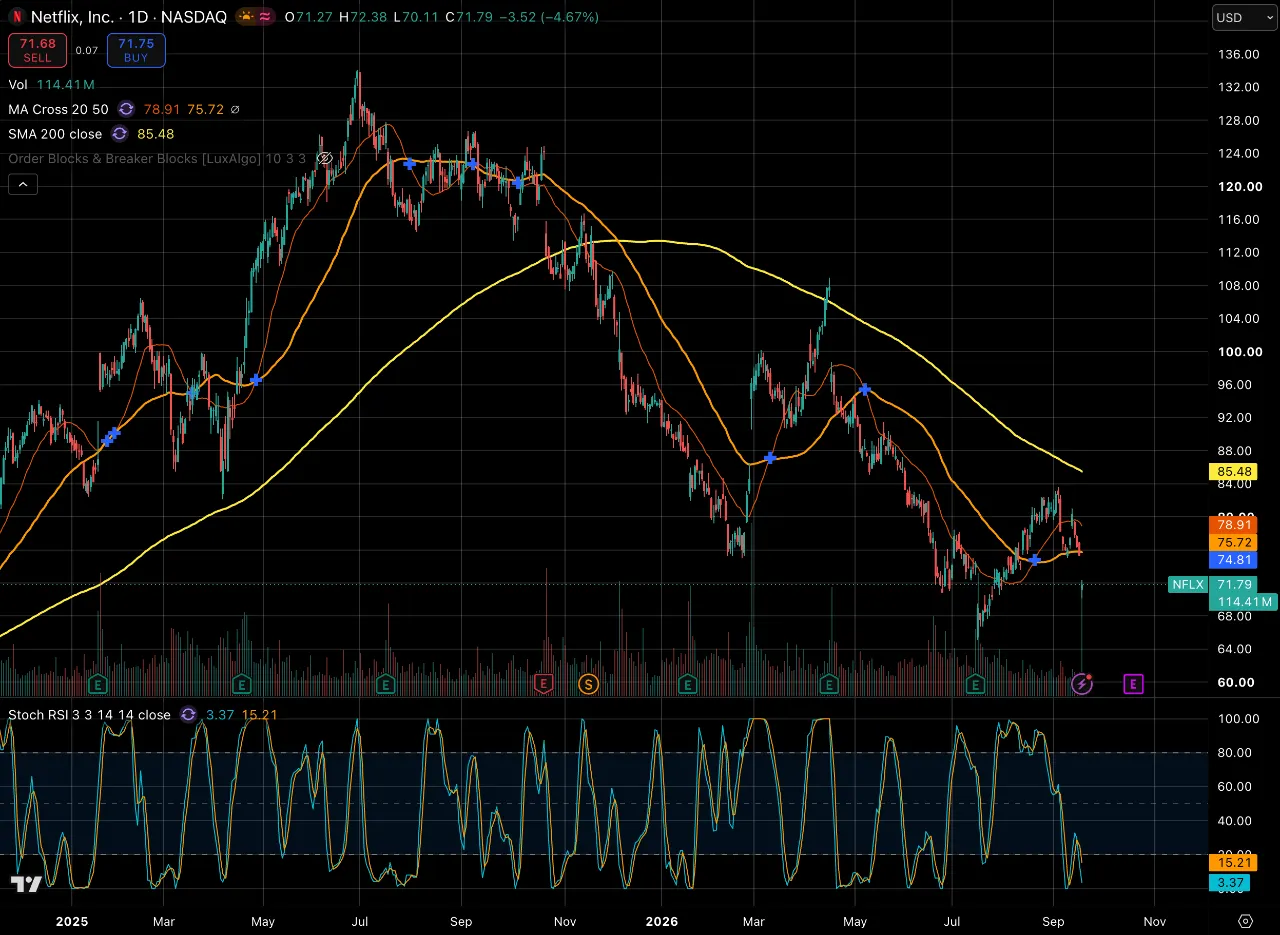Click the 85.48 SMA value in legend
The image size is (1280, 935).
click(155, 133)
